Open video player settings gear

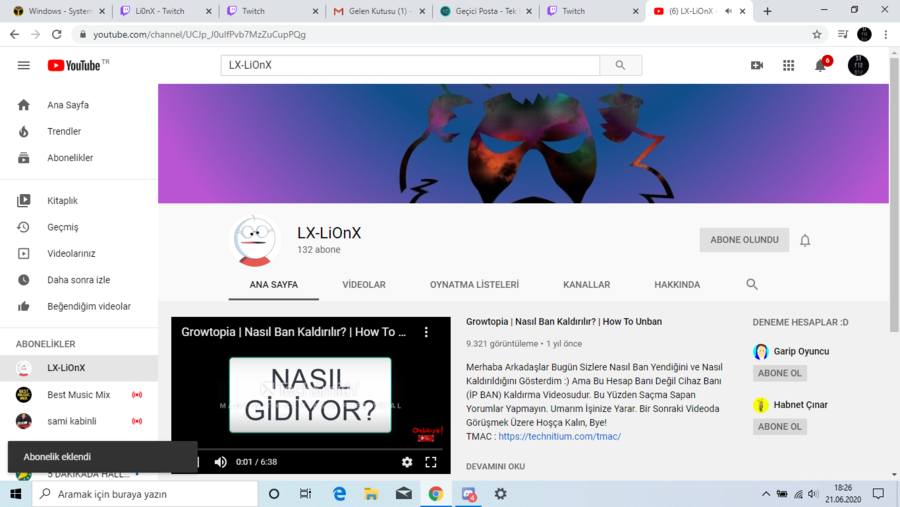[407, 462]
